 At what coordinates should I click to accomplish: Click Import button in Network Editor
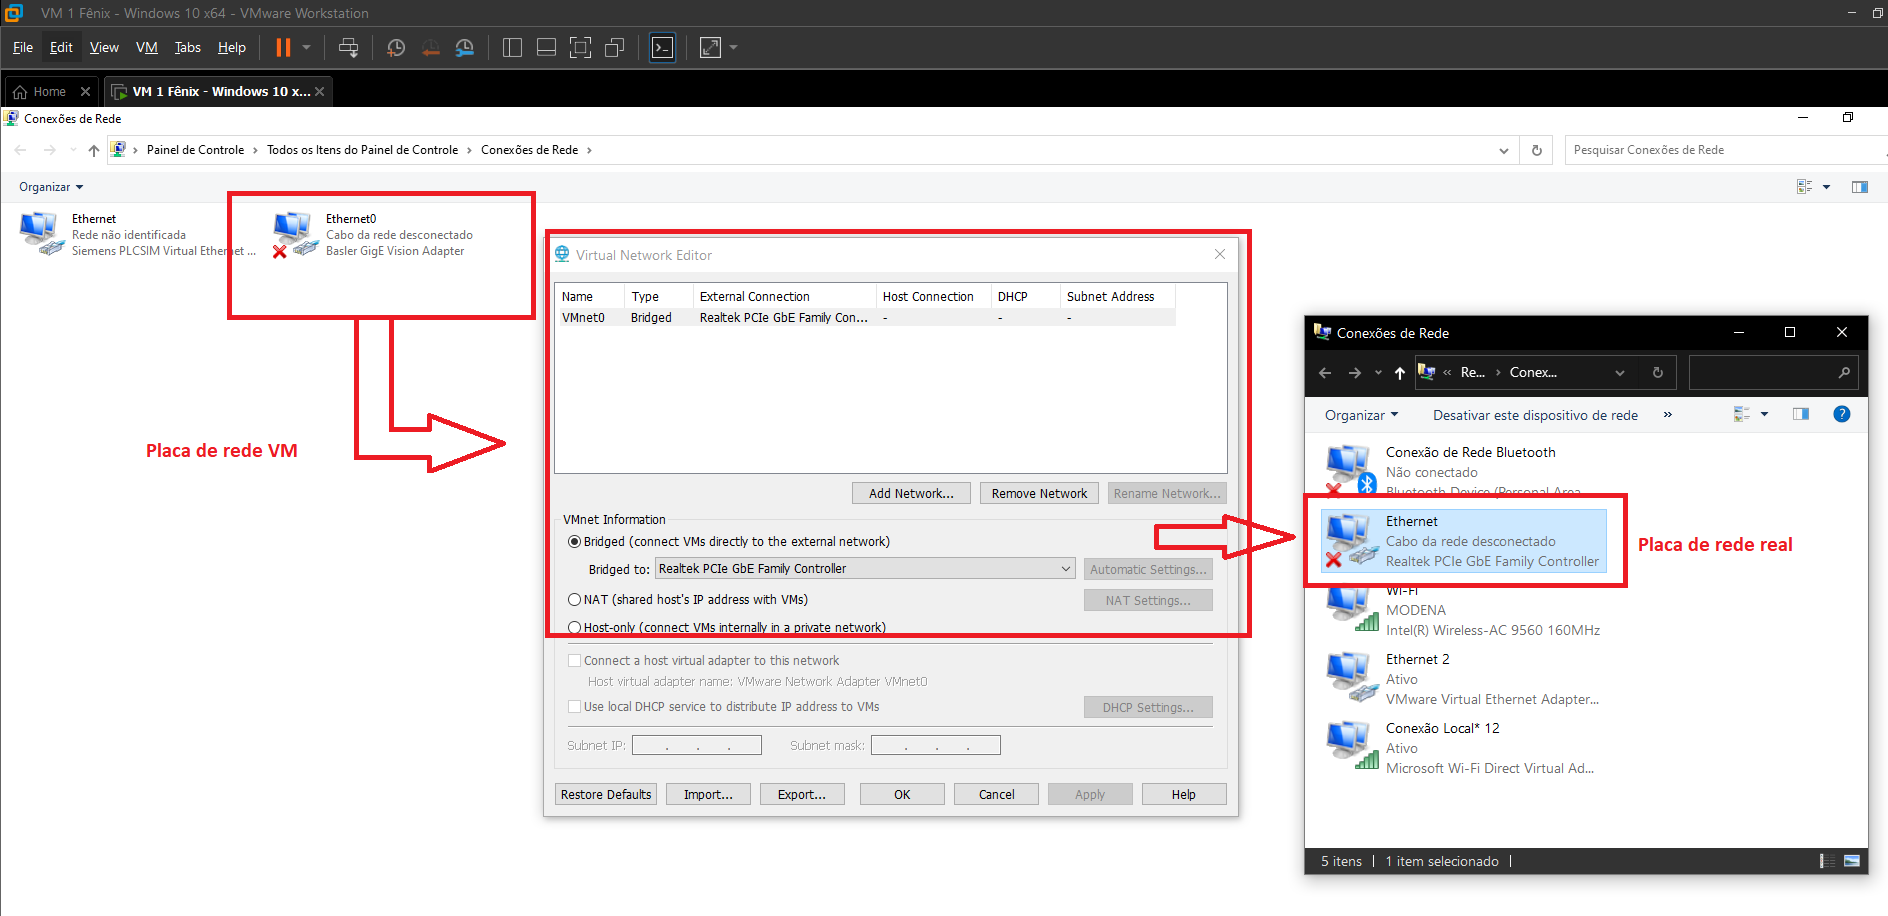coord(708,794)
